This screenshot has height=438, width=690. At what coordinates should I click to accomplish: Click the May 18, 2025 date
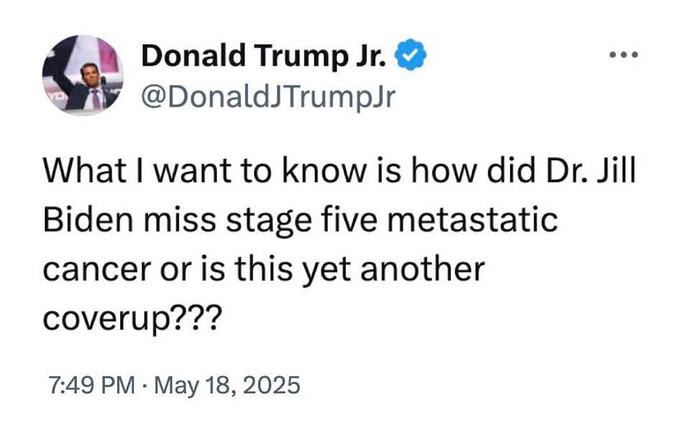(x=227, y=386)
